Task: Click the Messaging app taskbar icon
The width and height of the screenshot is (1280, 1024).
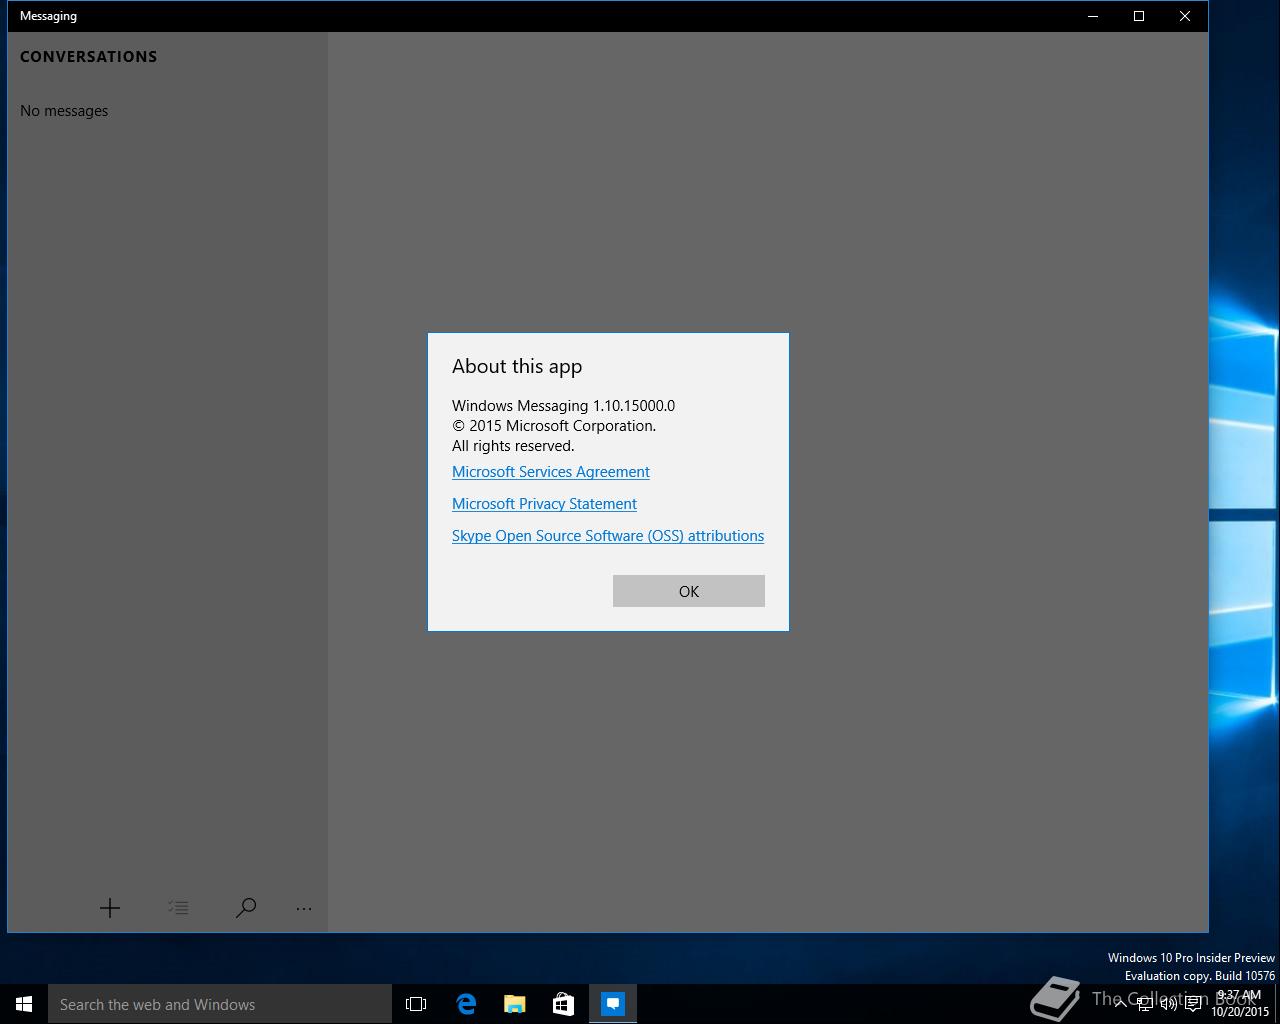Action: pyautogui.click(x=613, y=1004)
